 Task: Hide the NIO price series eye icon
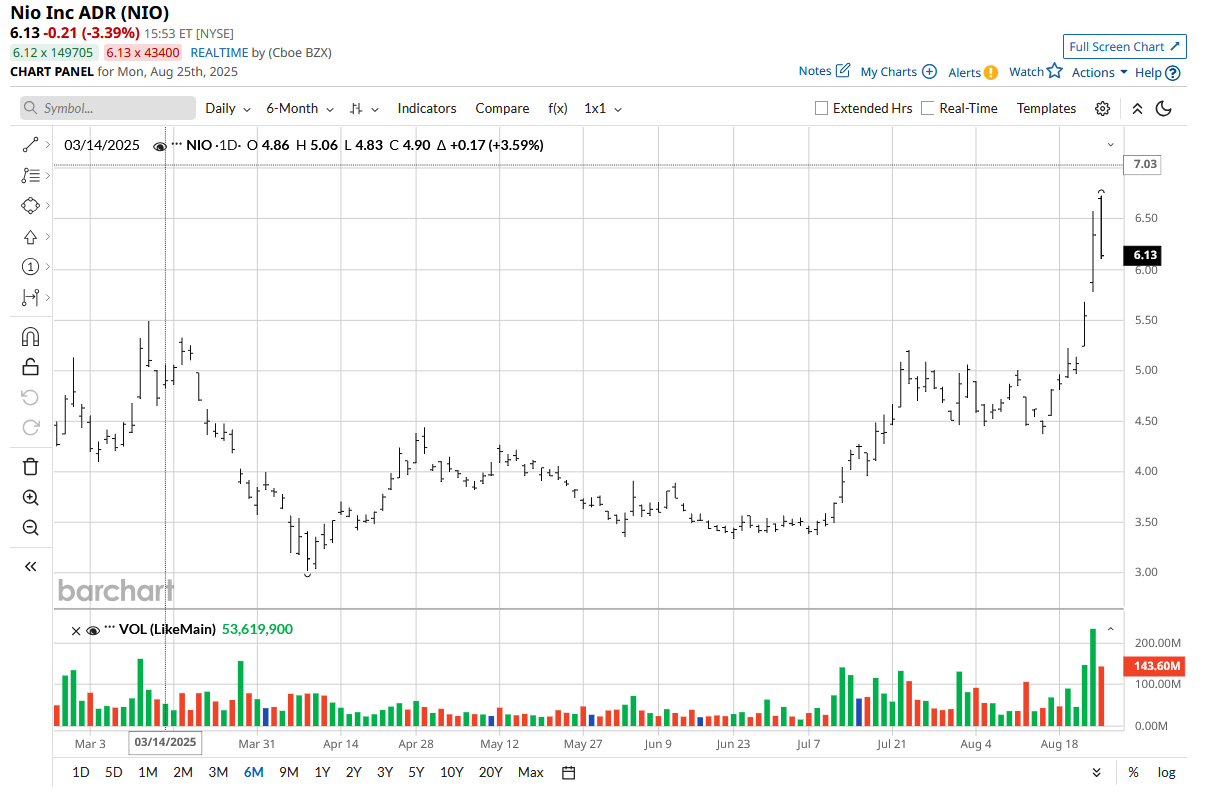click(x=160, y=146)
